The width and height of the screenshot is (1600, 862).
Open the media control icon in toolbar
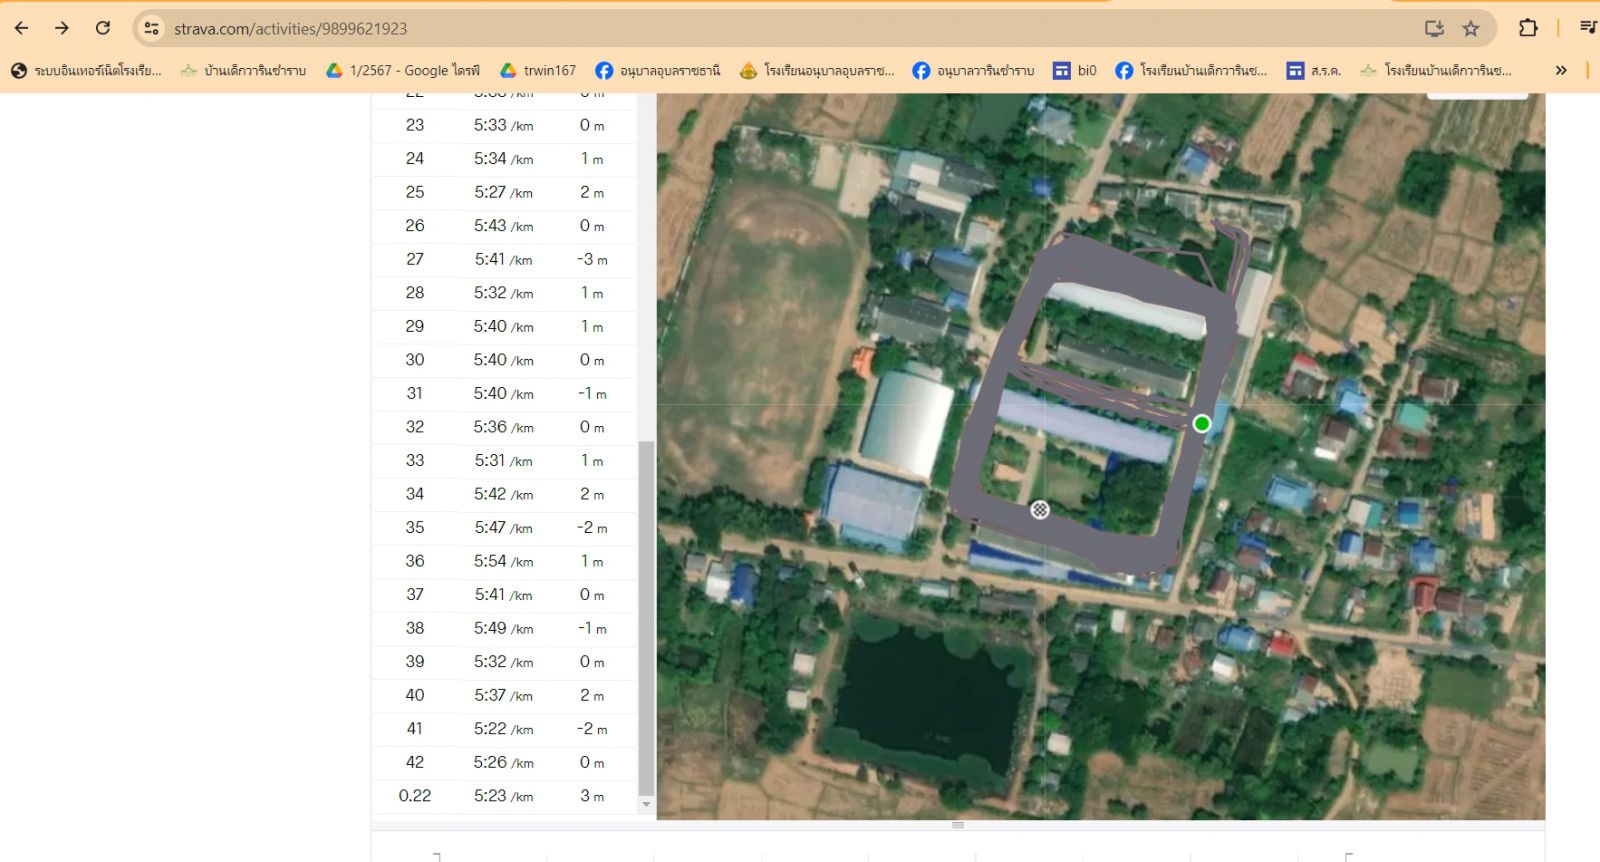point(1587,28)
